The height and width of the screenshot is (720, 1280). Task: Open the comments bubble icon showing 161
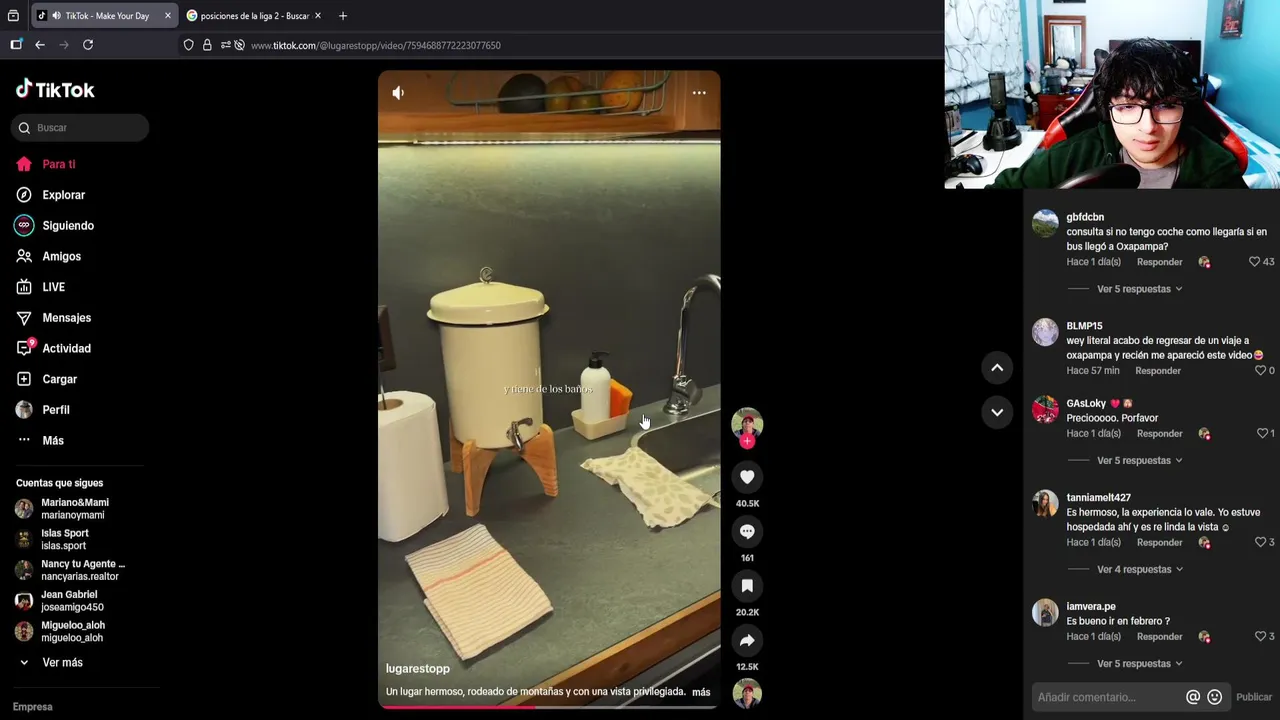[747, 531]
